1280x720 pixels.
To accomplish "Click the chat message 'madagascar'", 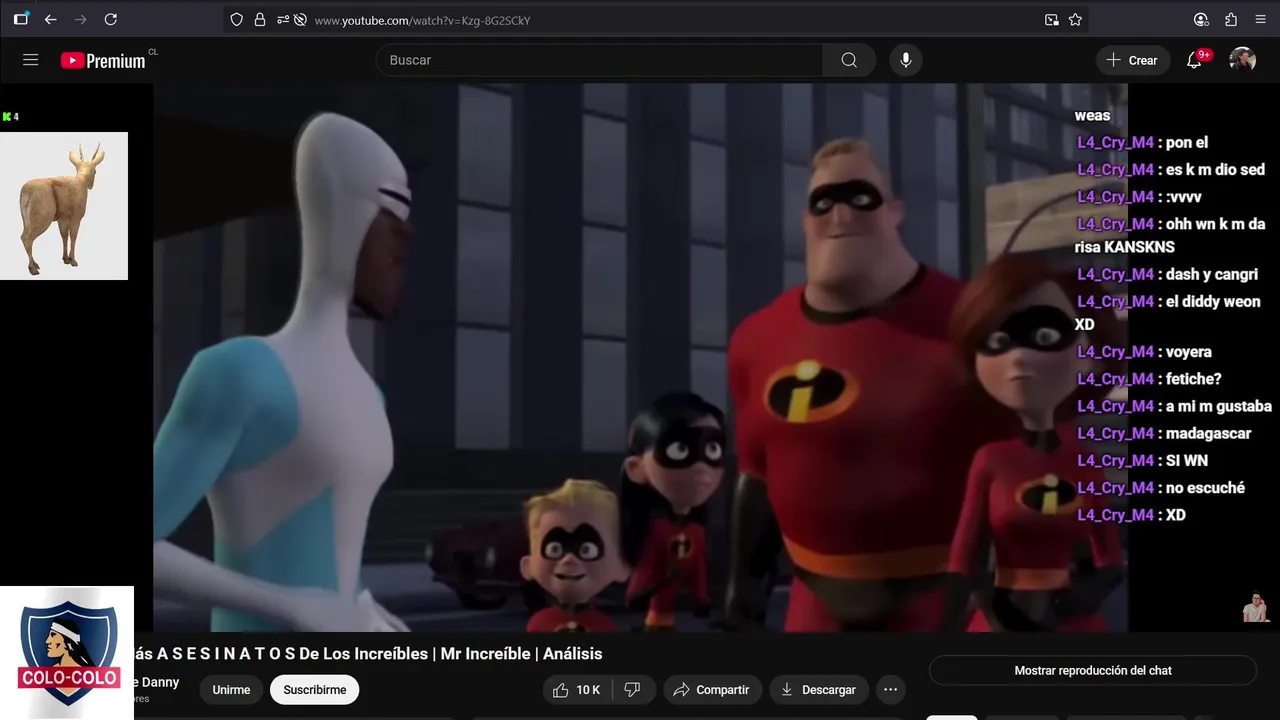I will coord(1208,433).
